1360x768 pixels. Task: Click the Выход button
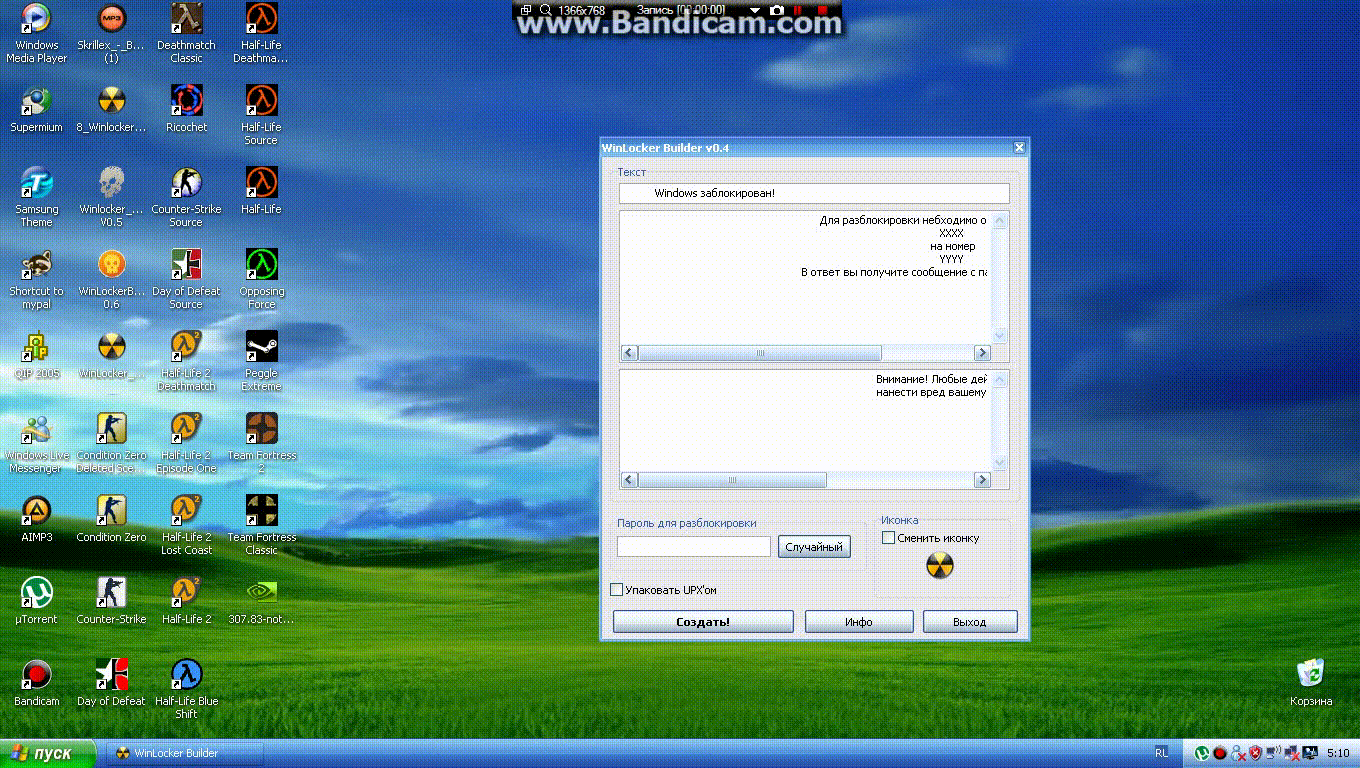970,622
